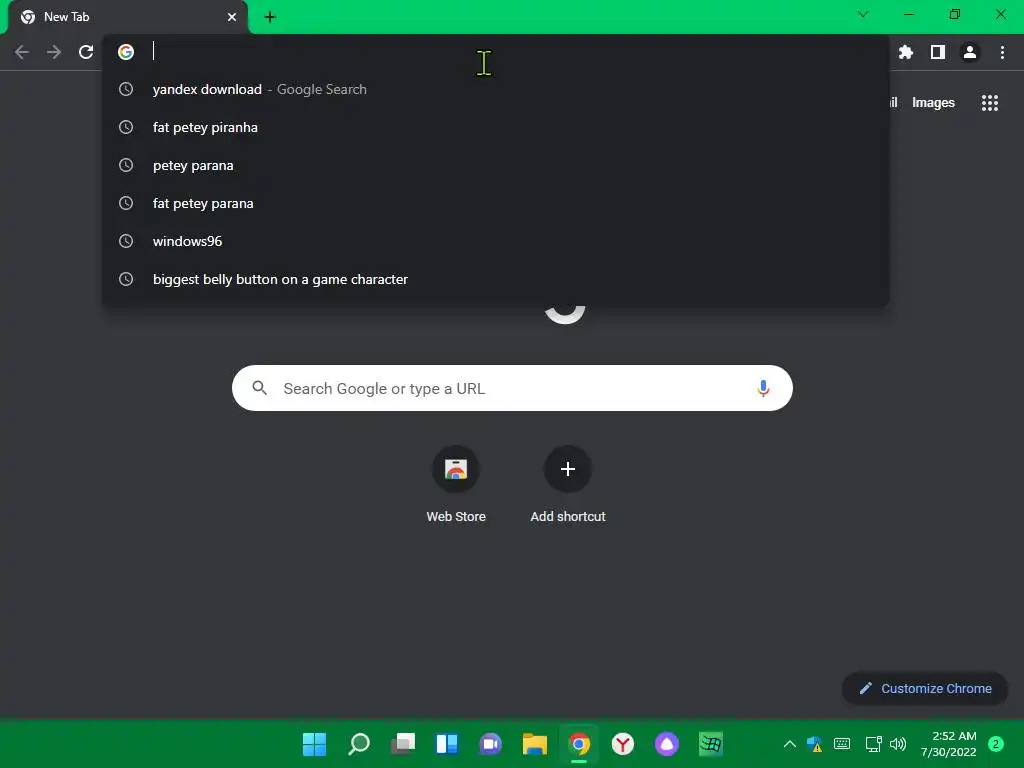Screen dimensions: 1024x768
Task: Pick the windows96 suggestion
Action: point(495,241)
